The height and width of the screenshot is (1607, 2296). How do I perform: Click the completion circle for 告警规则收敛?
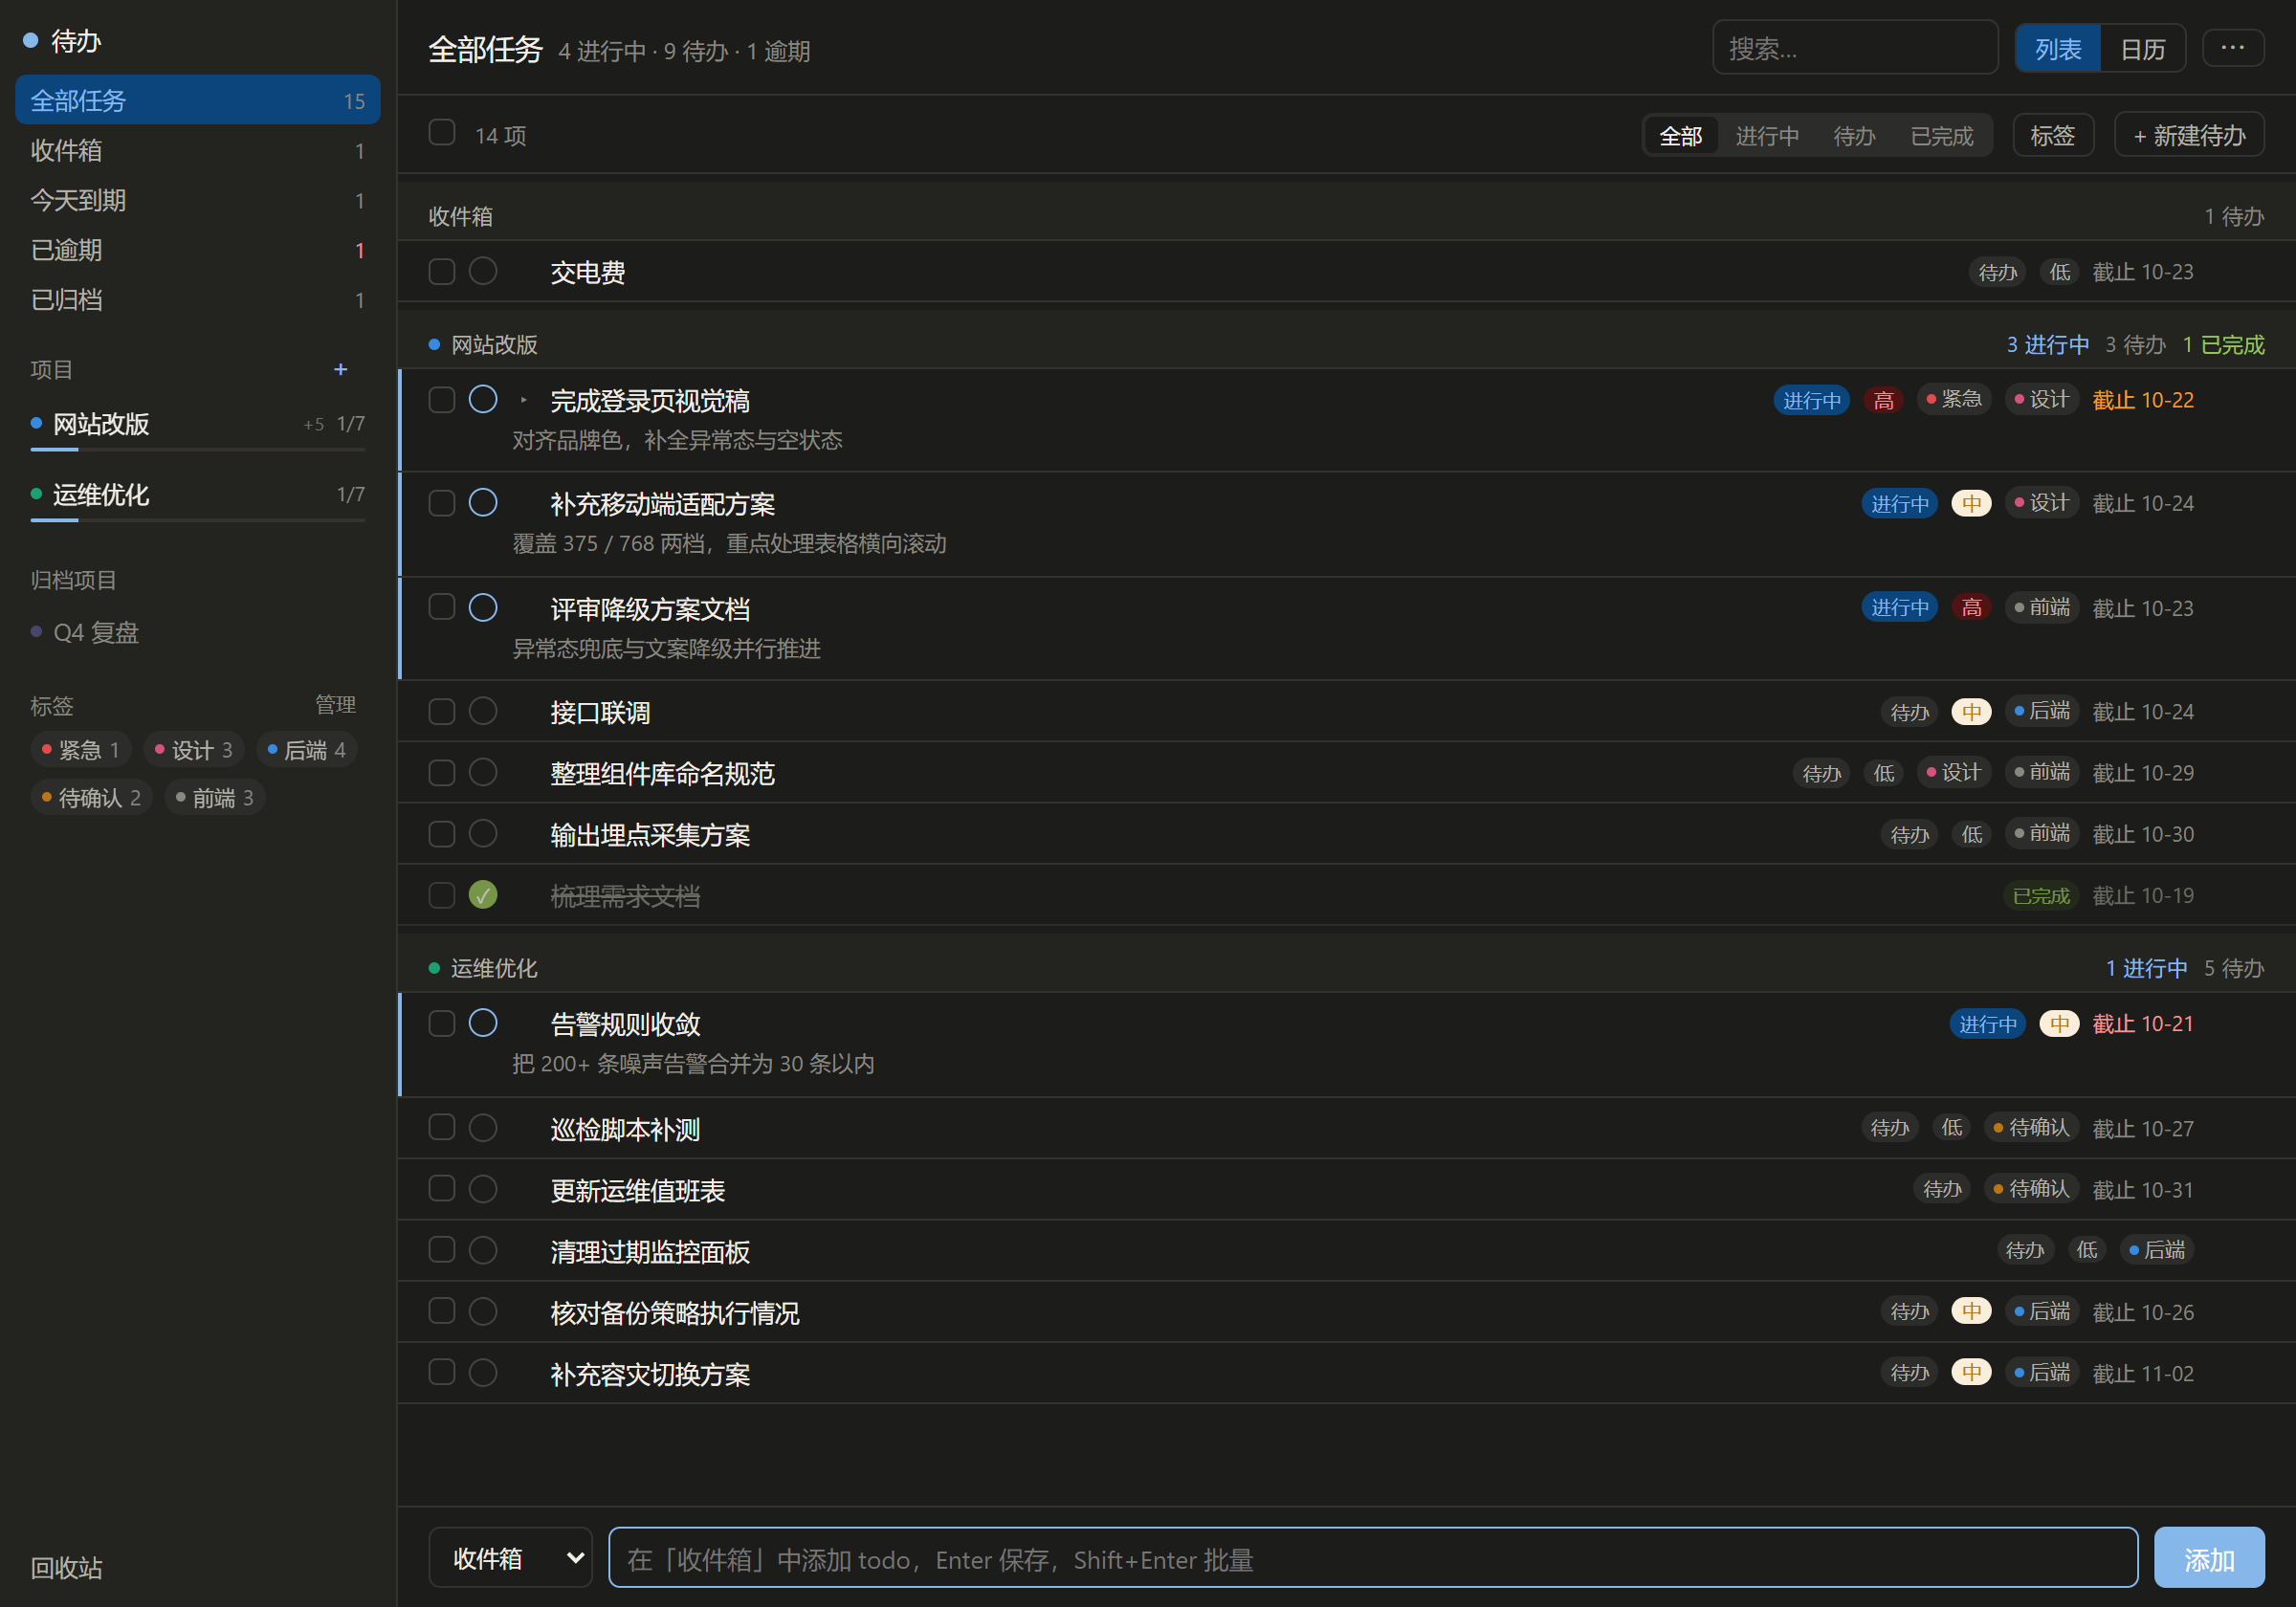click(x=483, y=1023)
